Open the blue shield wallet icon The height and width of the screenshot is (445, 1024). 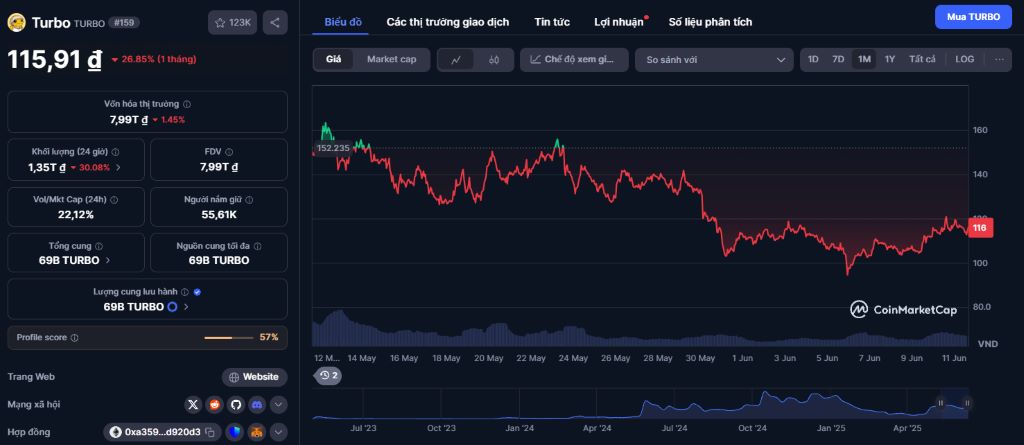(x=236, y=432)
